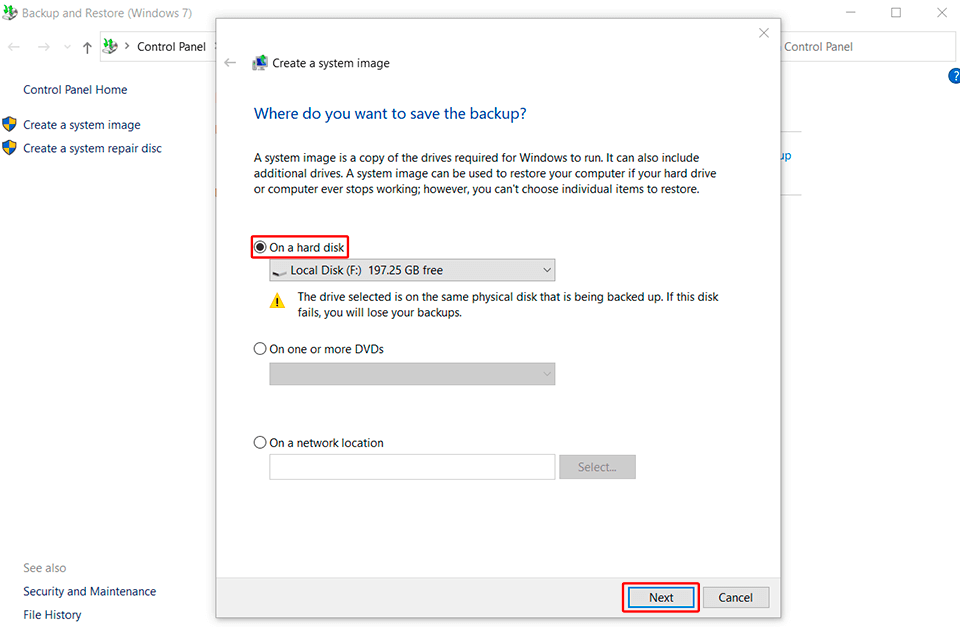
Task: Open Control Panel Home link
Action: pos(75,89)
